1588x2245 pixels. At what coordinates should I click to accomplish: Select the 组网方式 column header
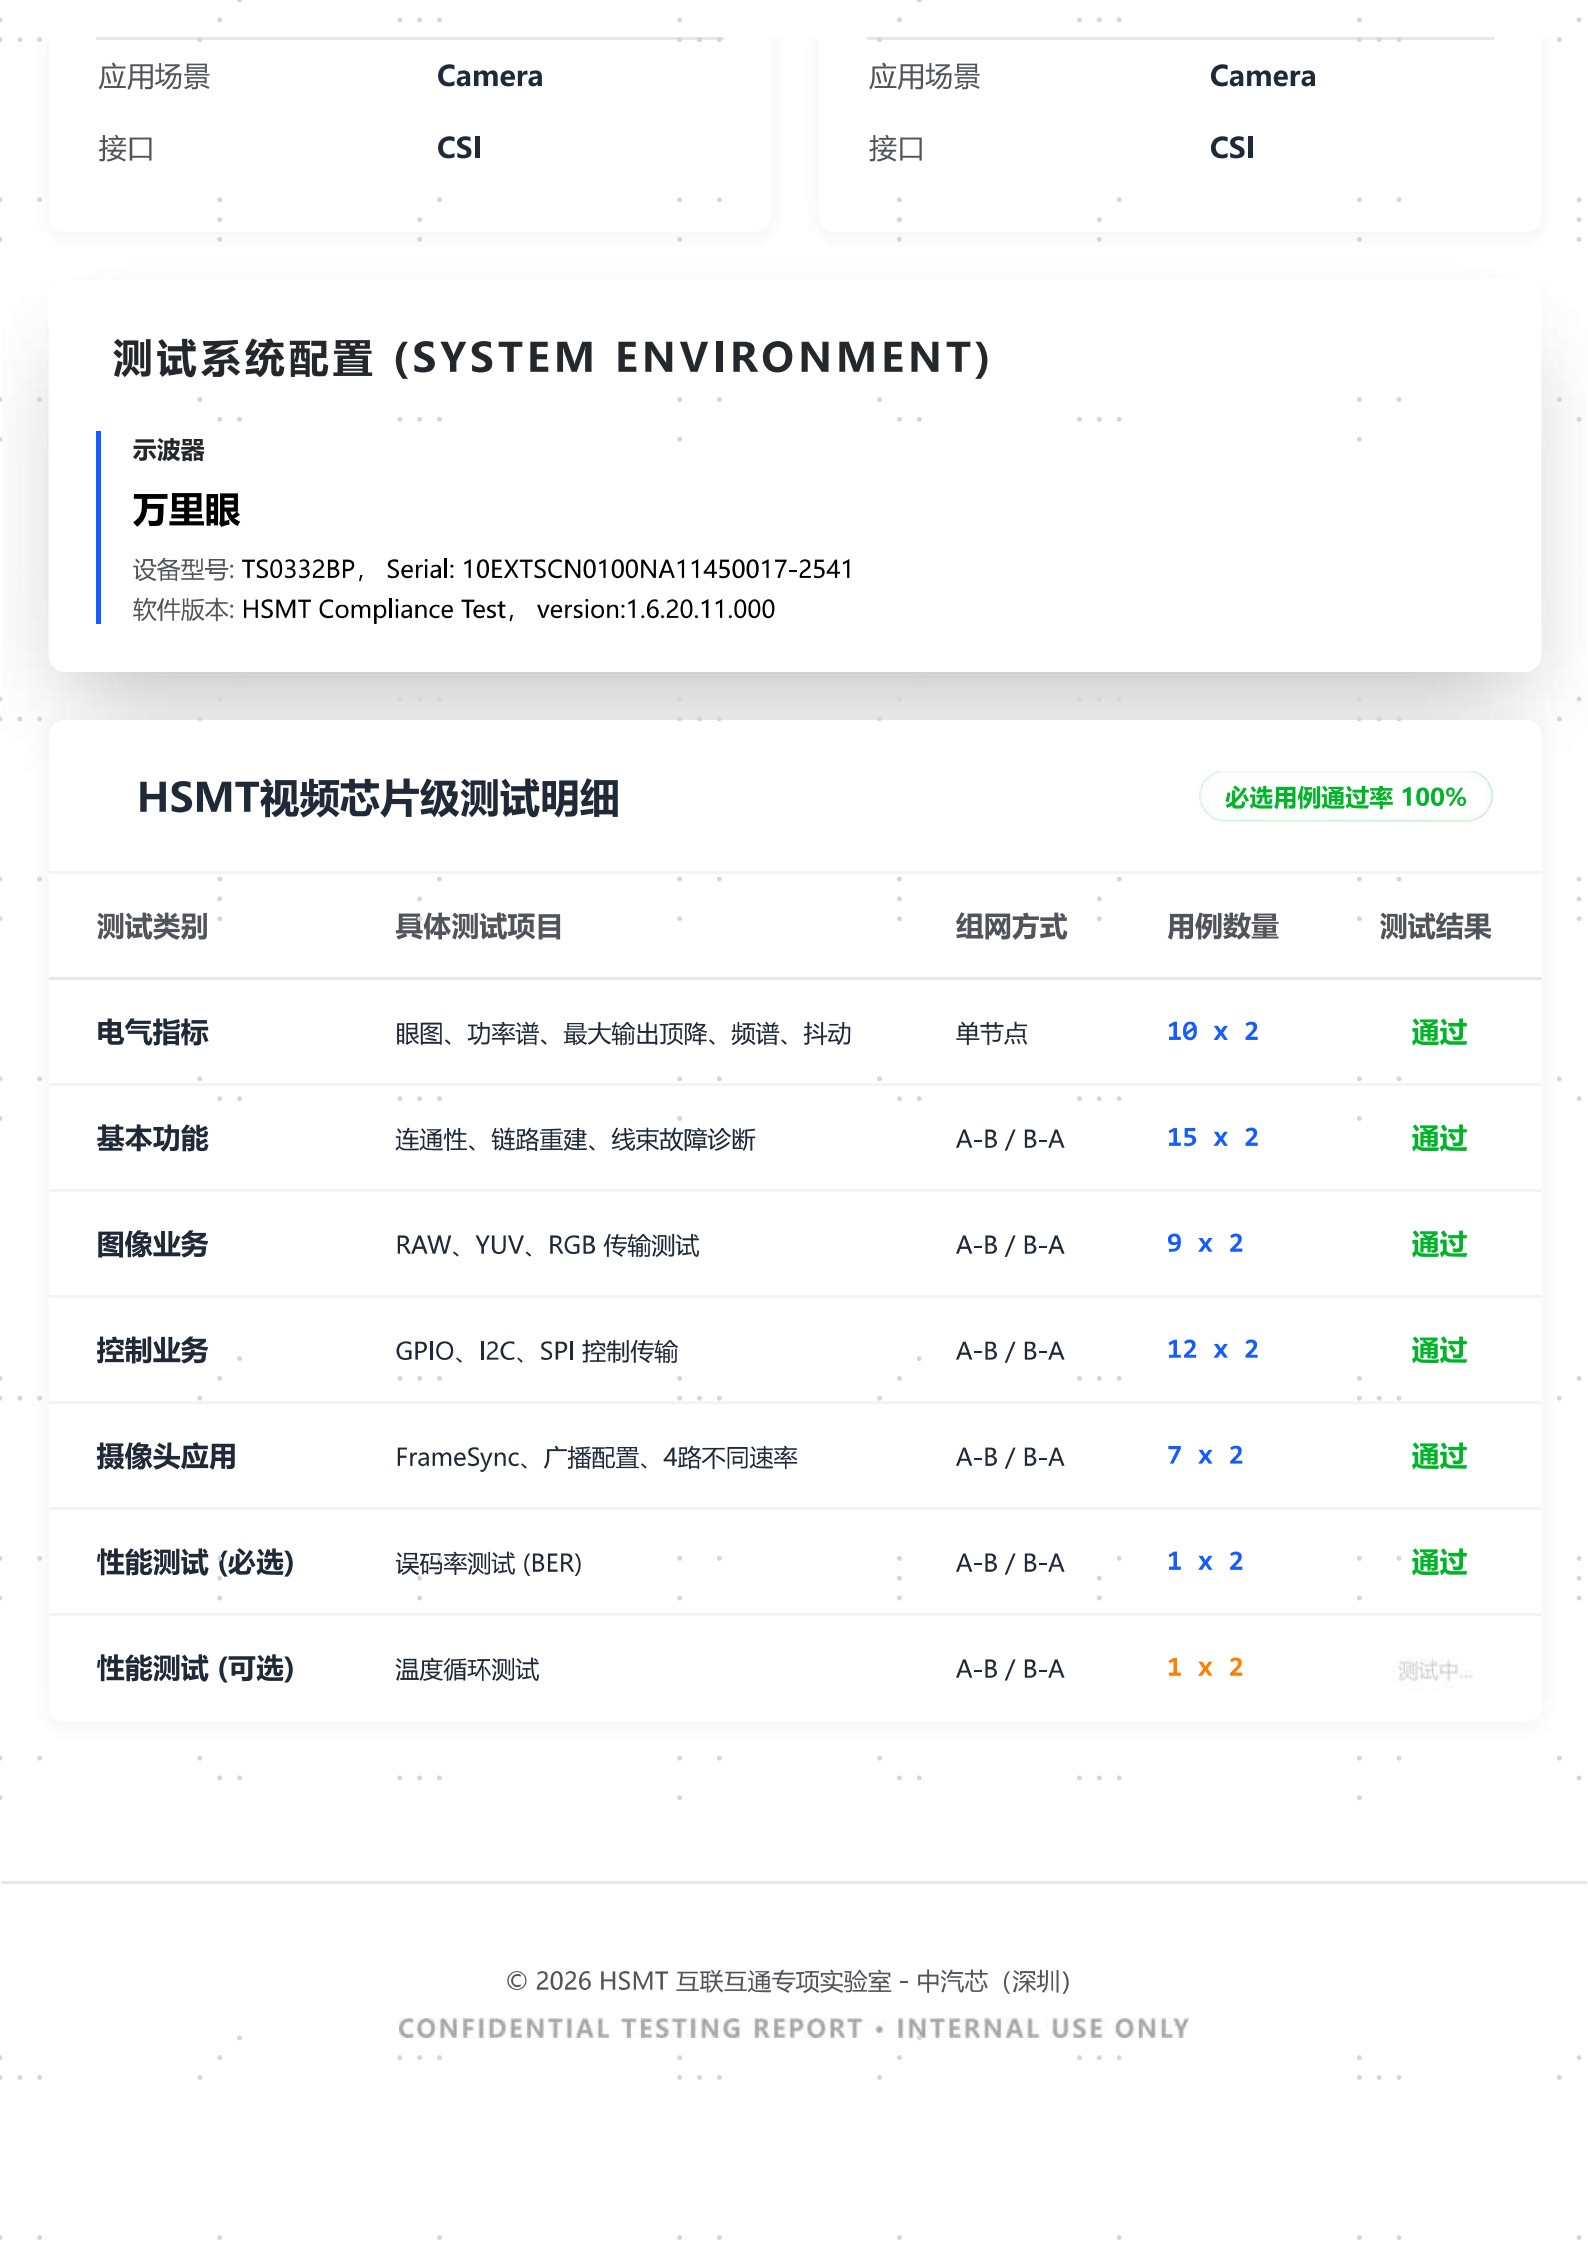(x=1011, y=927)
